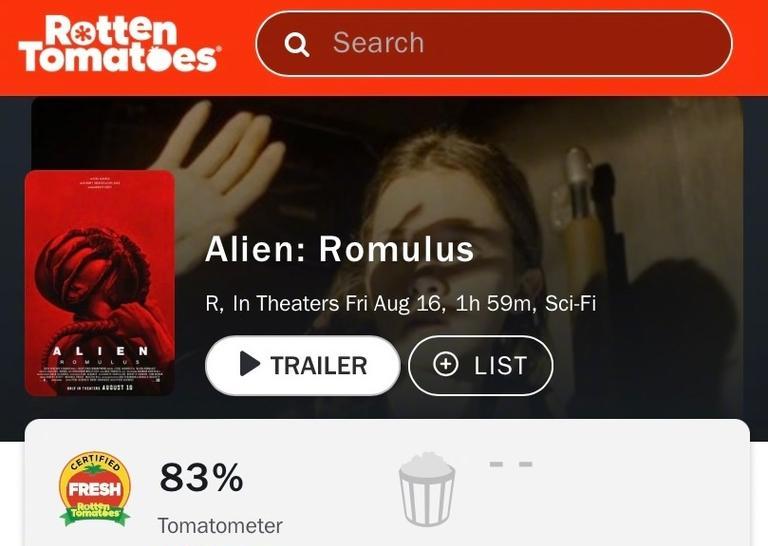
Task: Click the R rating label
Action: pyautogui.click(x=212, y=304)
